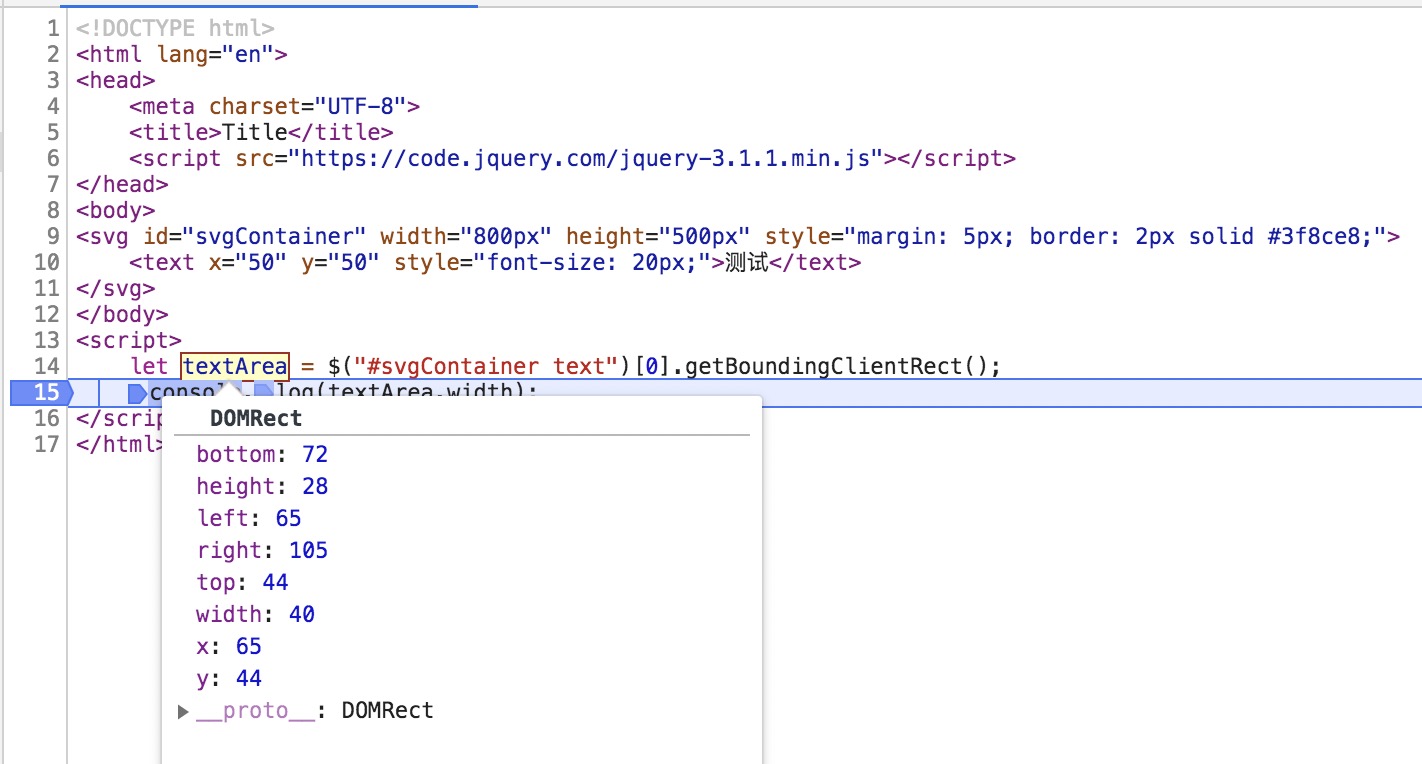Select the width: 40 property row
The image size is (1422, 764).
(x=256, y=614)
